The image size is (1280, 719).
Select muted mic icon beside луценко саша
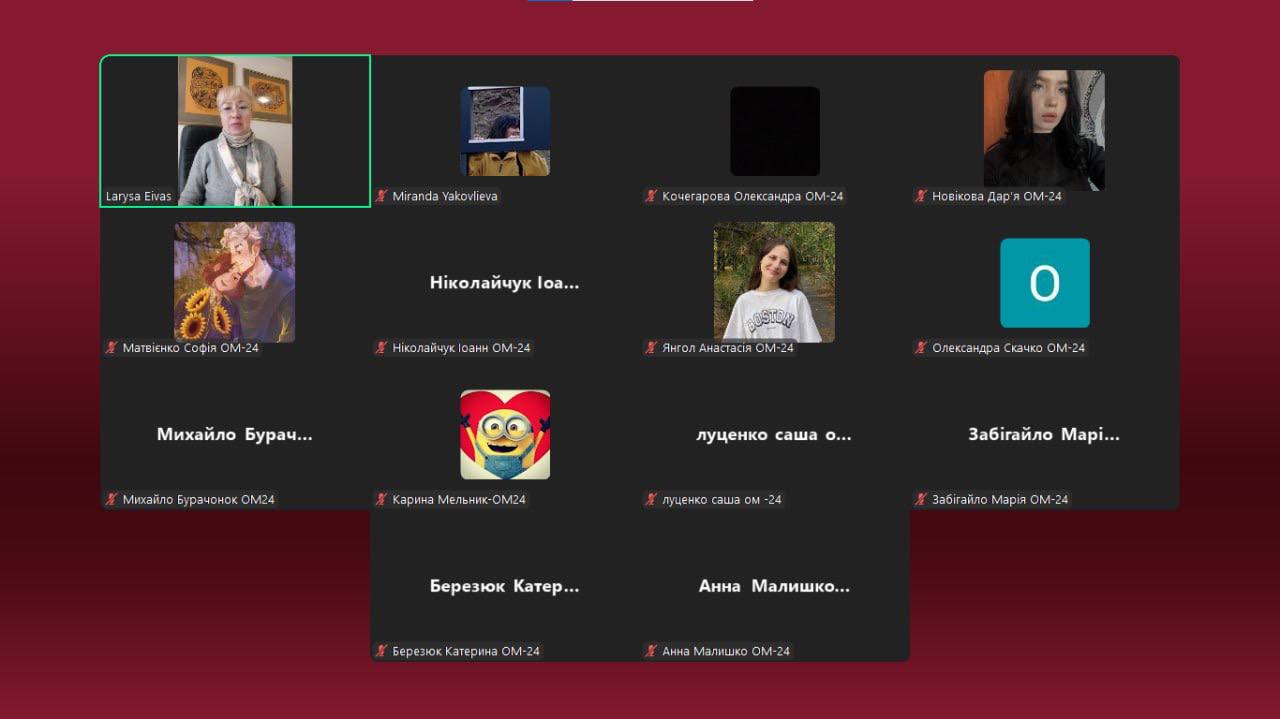(651, 499)
